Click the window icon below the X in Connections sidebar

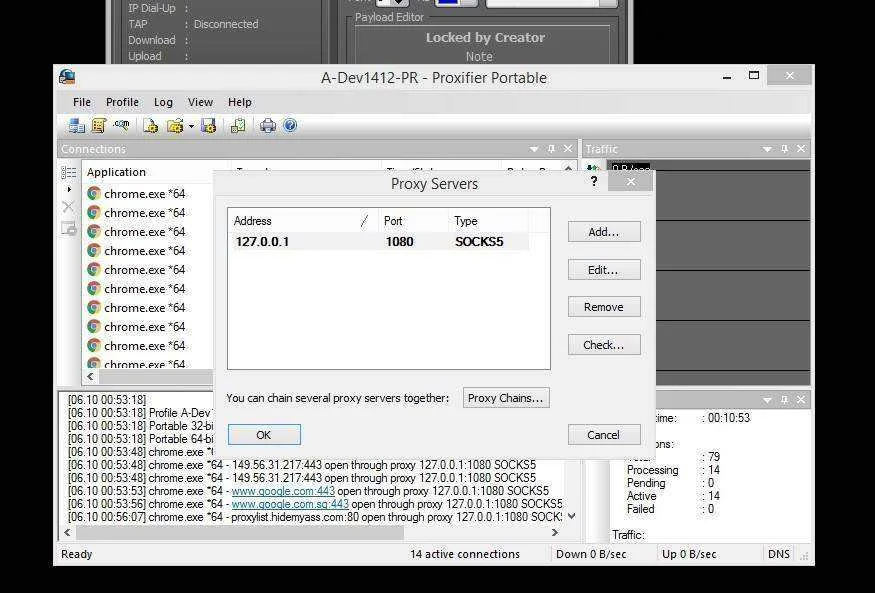69,228
